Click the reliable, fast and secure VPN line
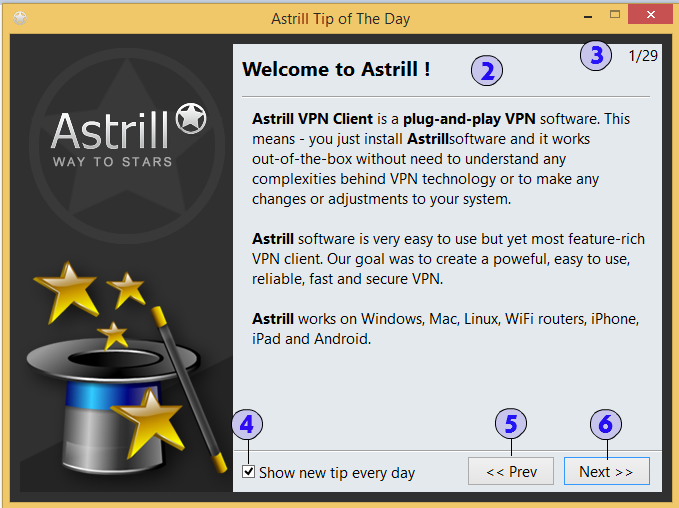Viewport: 679px width, 508px height. coord(347,279)
